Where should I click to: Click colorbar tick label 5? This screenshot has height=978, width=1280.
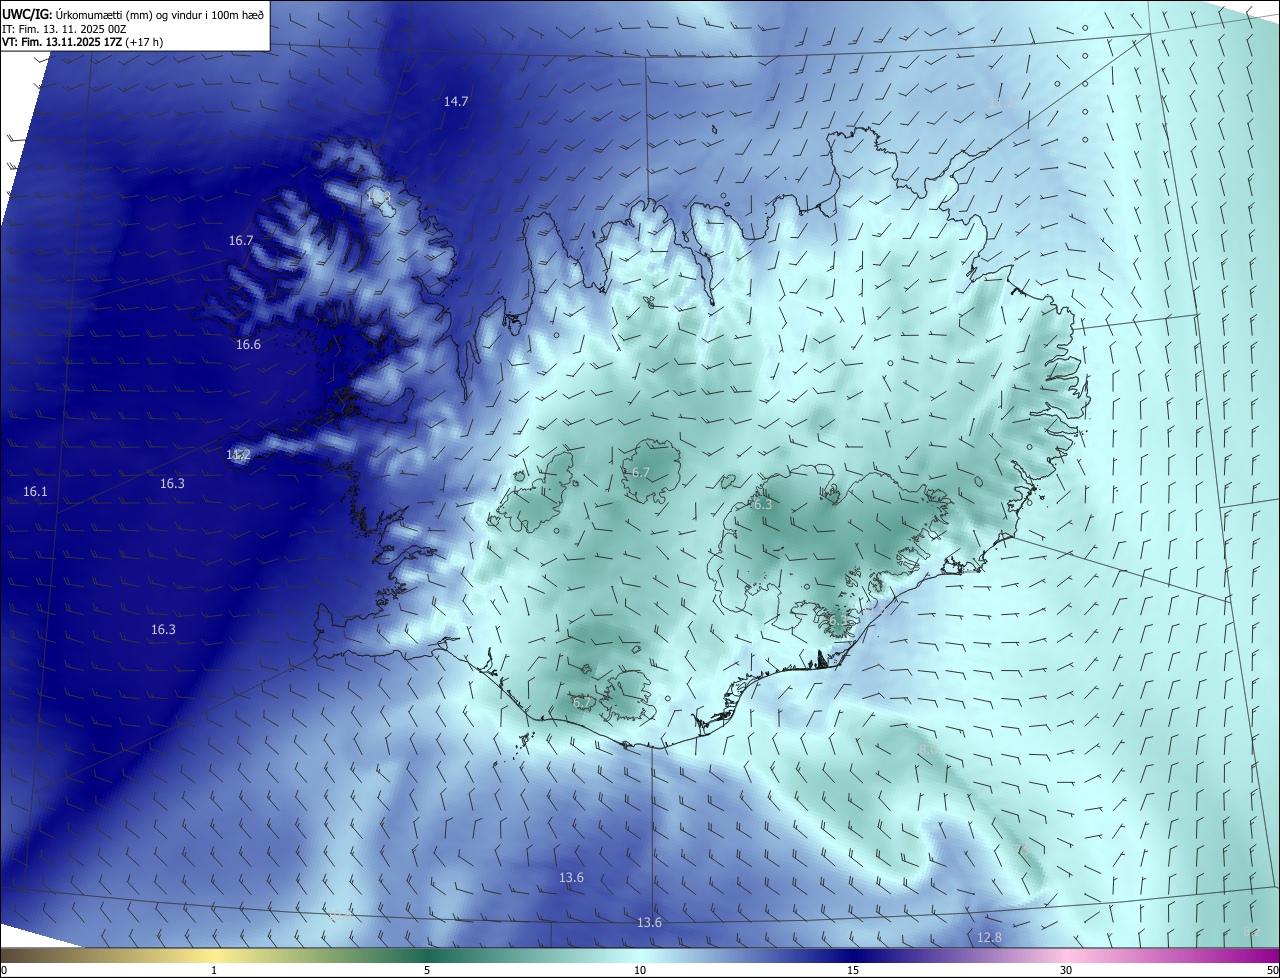pos(427,970)
